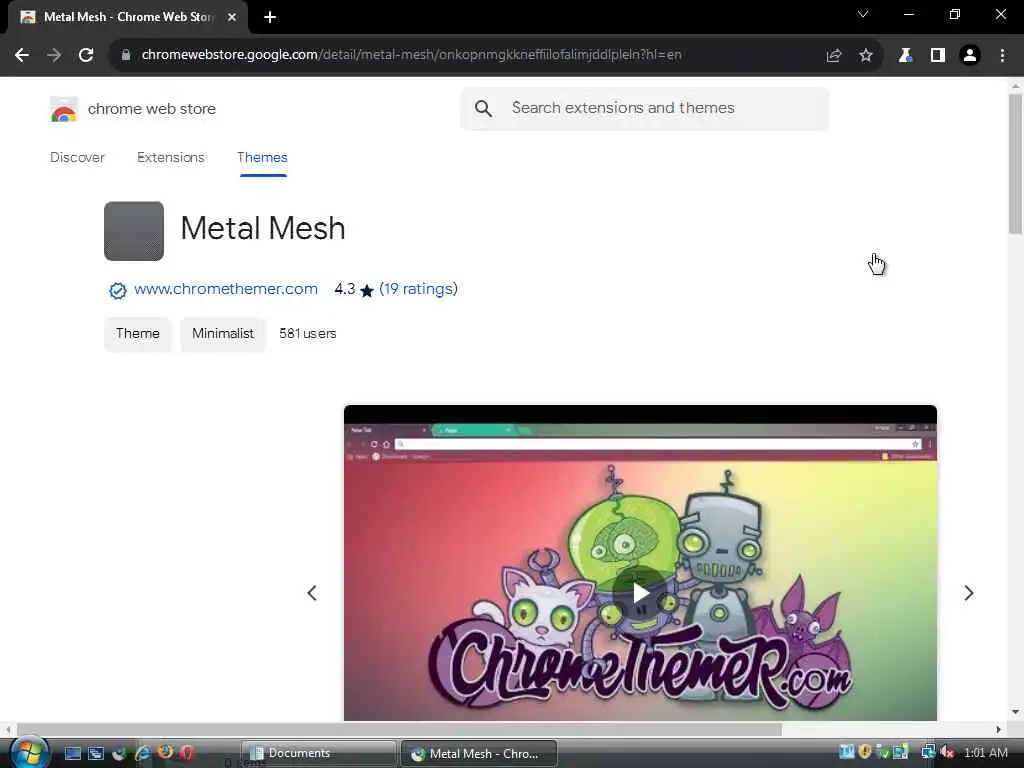Image resolution: width=1024 pixels, height=768 pixels.
Task: Share this page via share icon
Action: [x=833, y=56]
